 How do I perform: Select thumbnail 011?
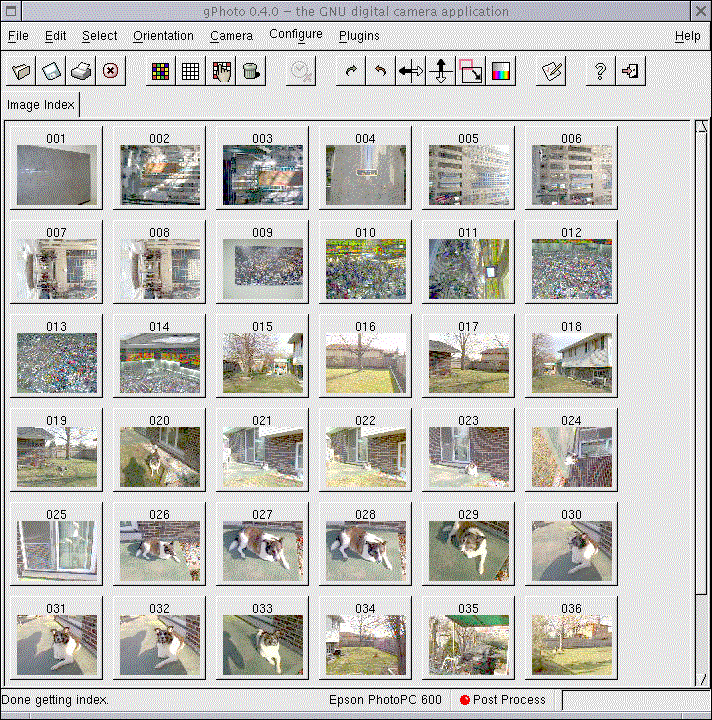tap(469, 262)
